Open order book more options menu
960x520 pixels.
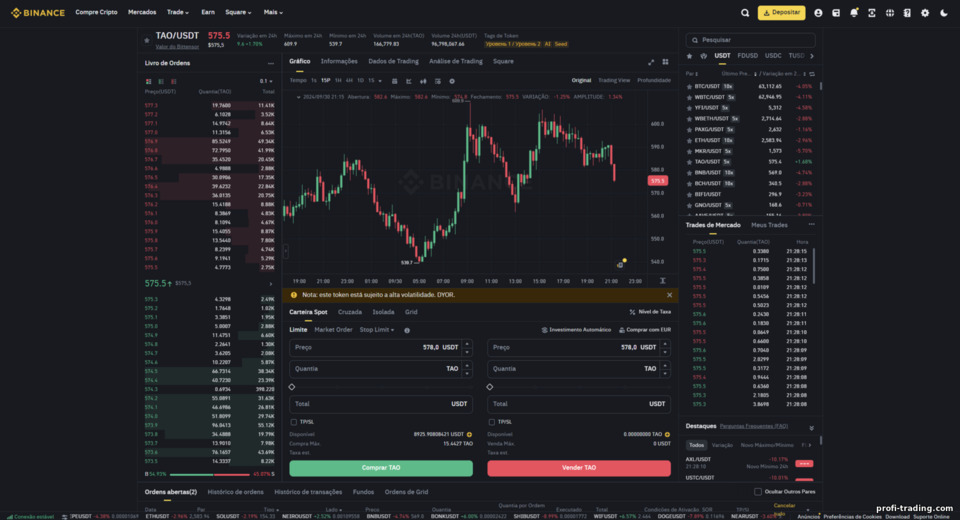(271, 64)
